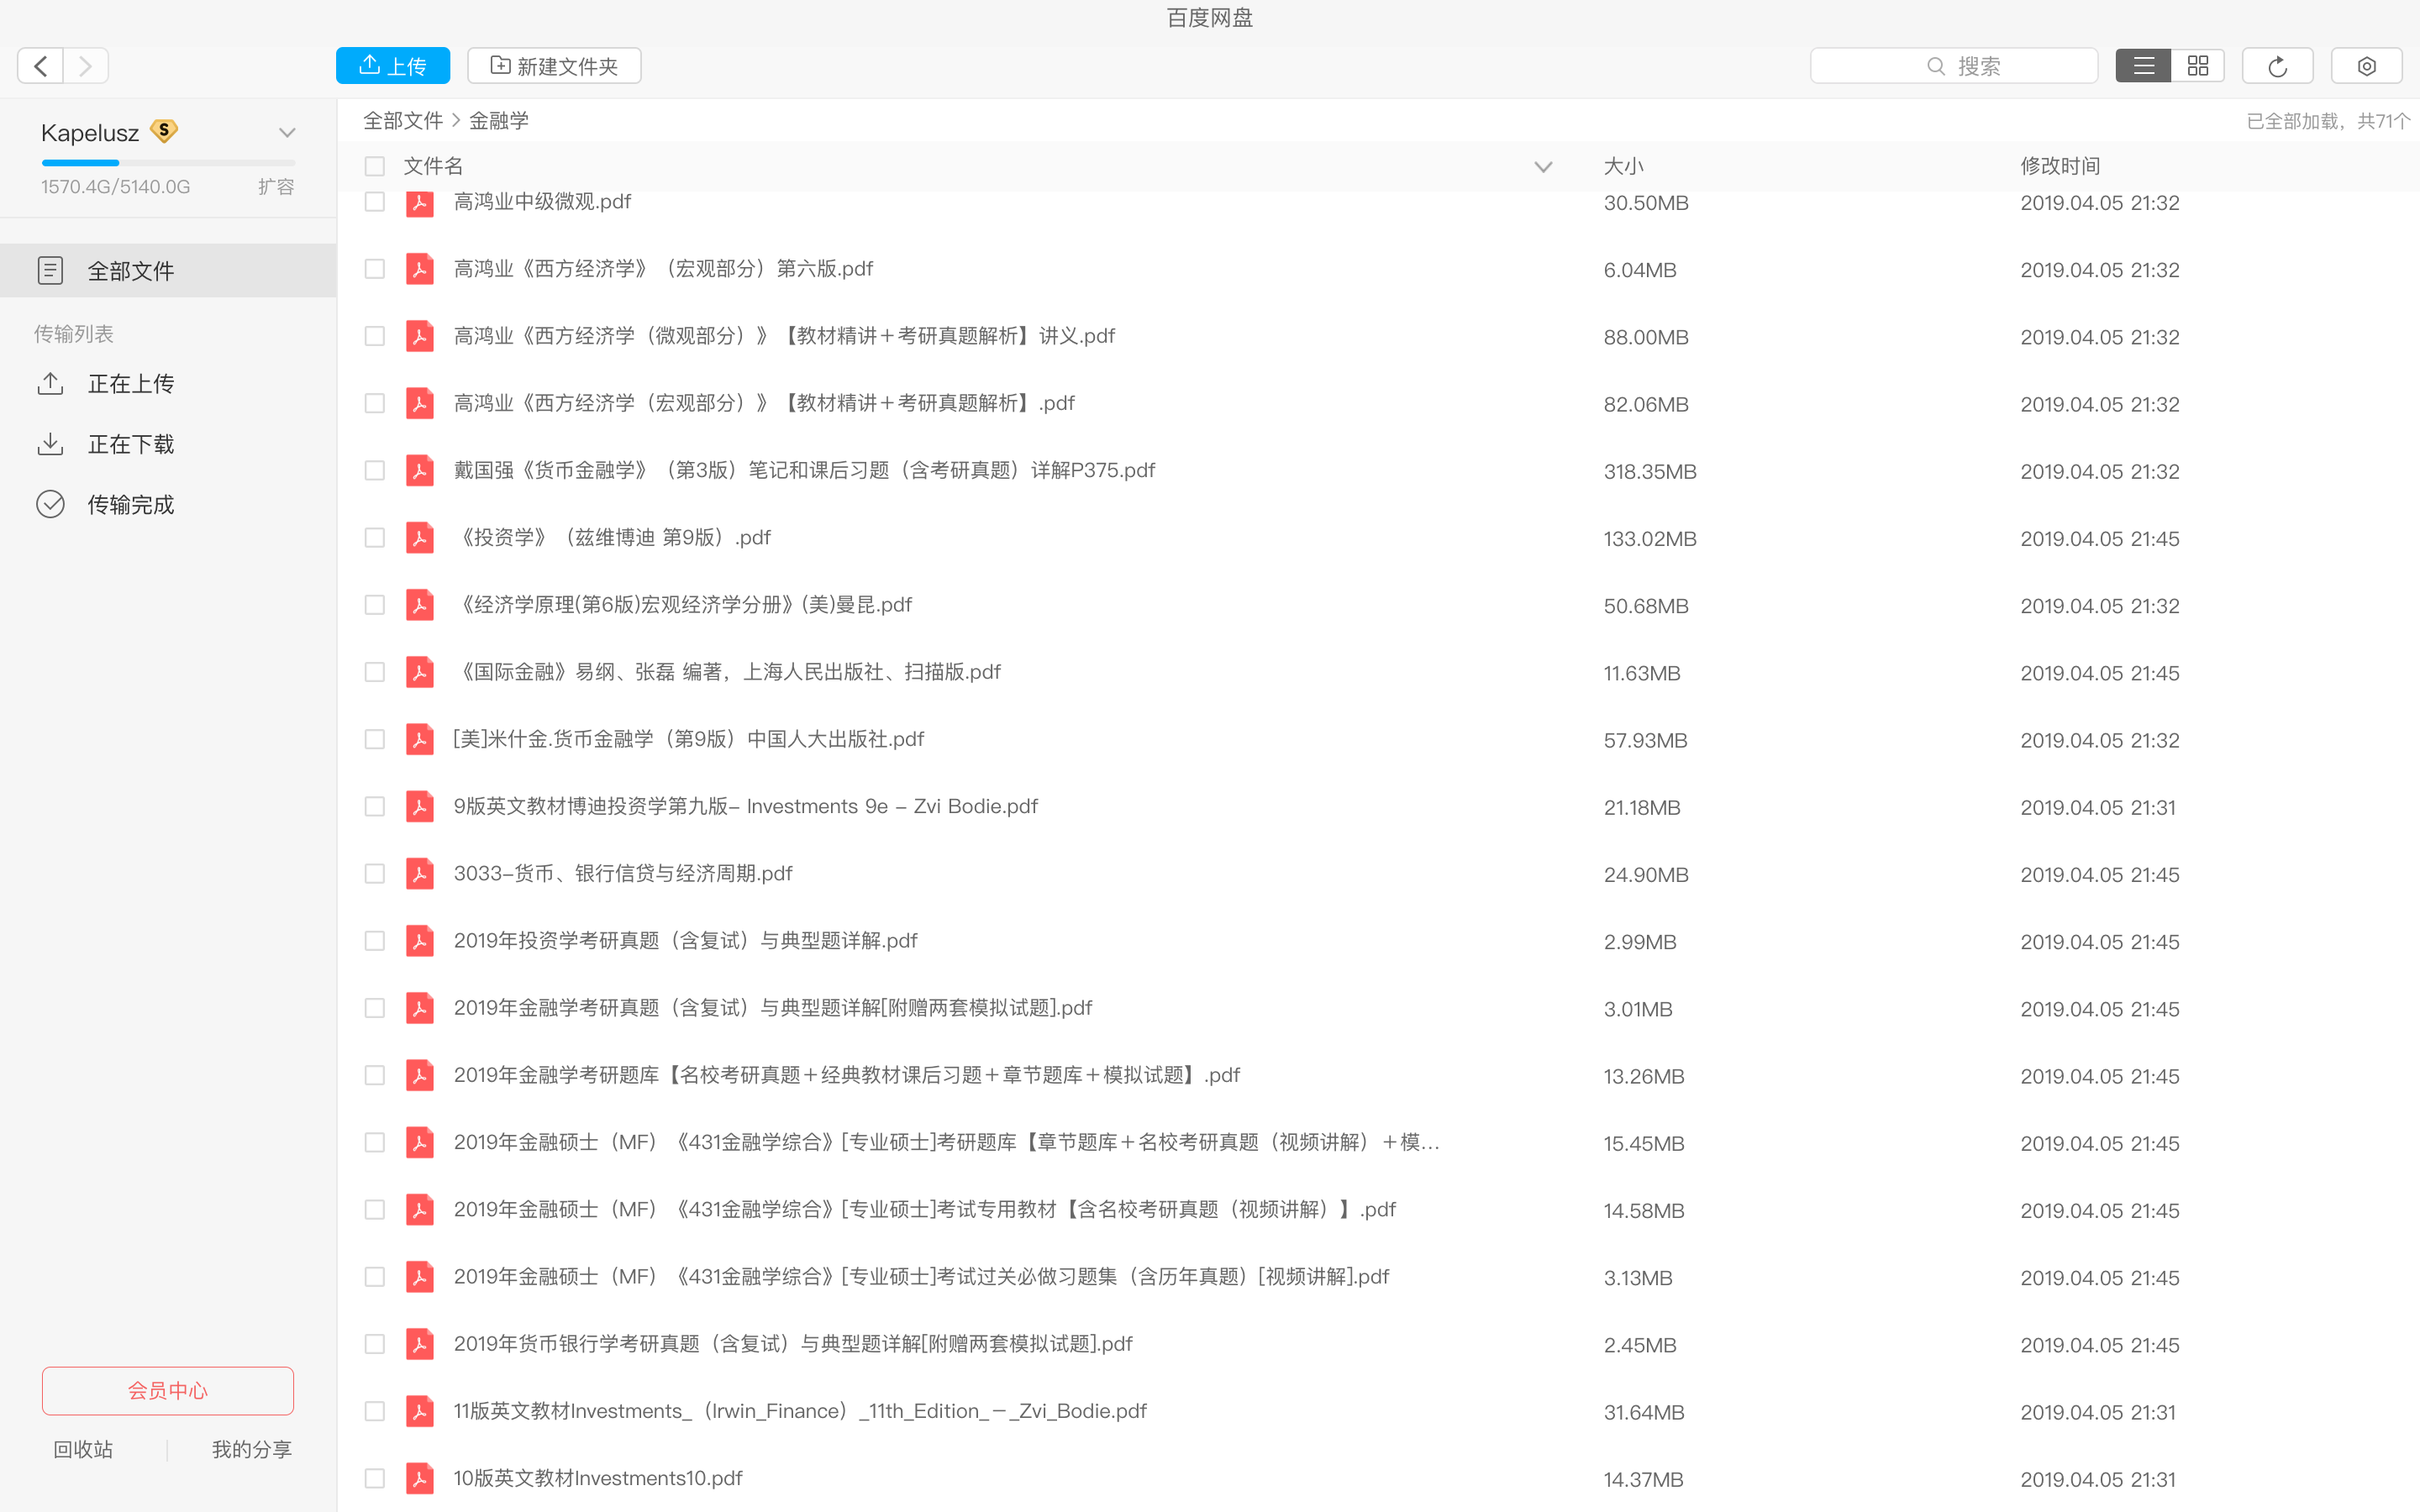
Task: Click the sort chevron in 文件名 header
Action: click(1543, 167)
